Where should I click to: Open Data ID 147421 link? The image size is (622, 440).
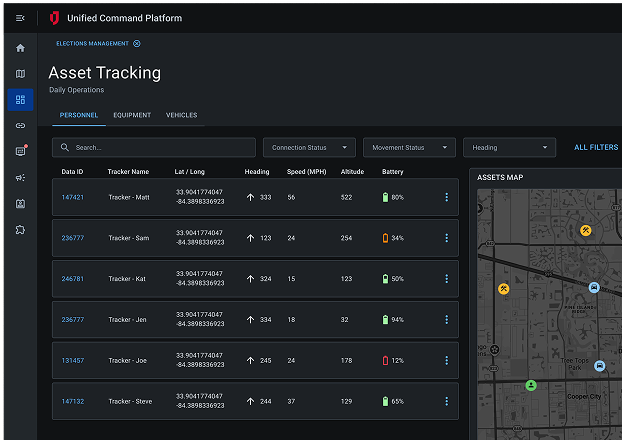tap(72, 198)
